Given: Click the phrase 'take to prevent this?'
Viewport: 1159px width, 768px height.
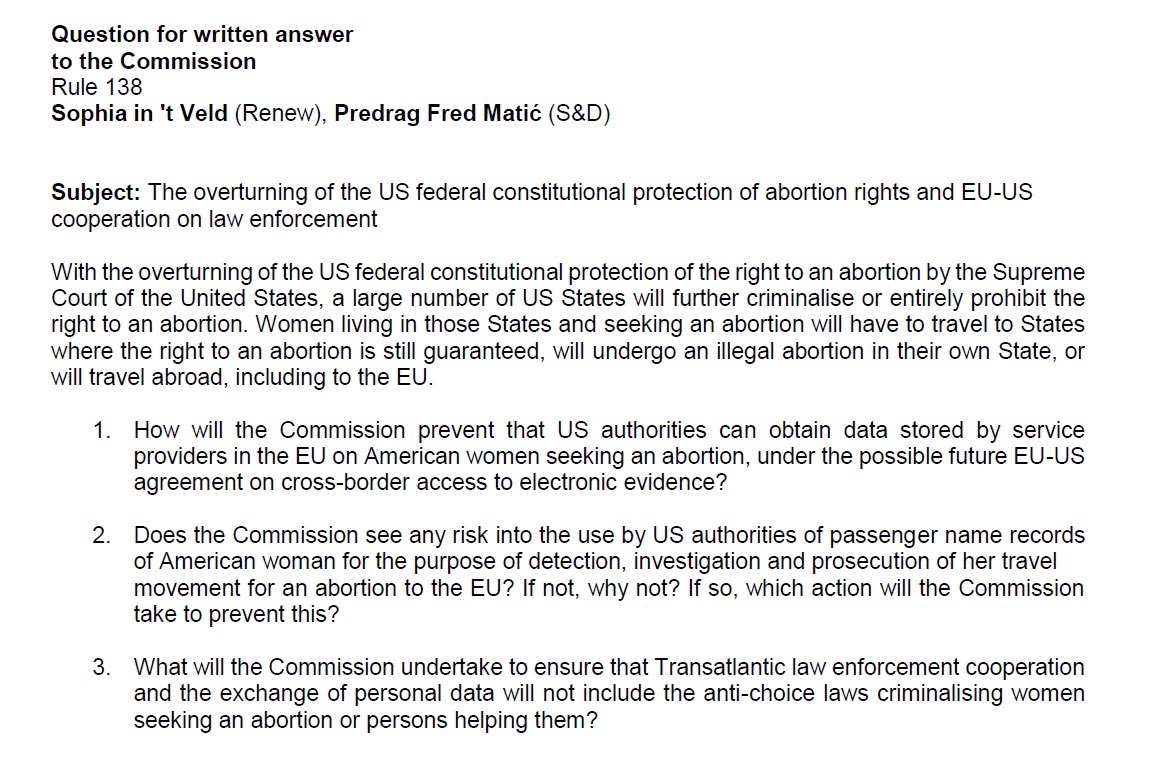Looking at the screenshot, I should click(x=236, y=614).
